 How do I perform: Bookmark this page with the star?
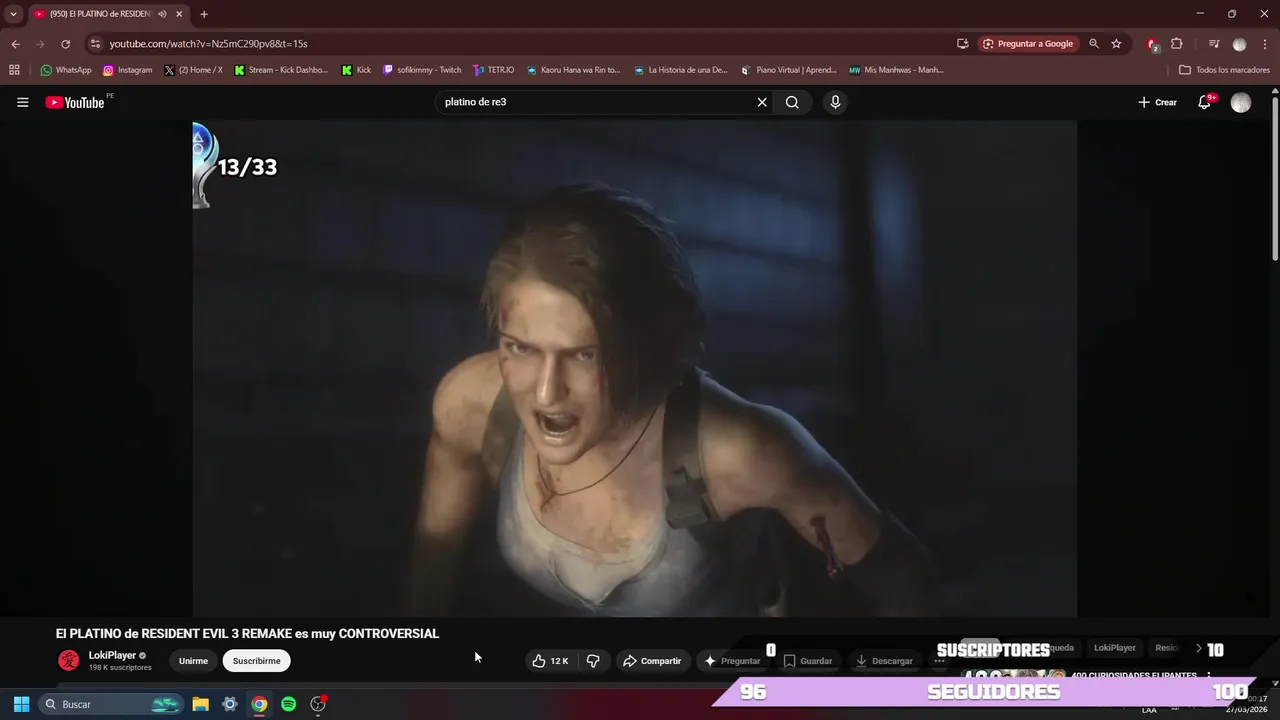1116,44
